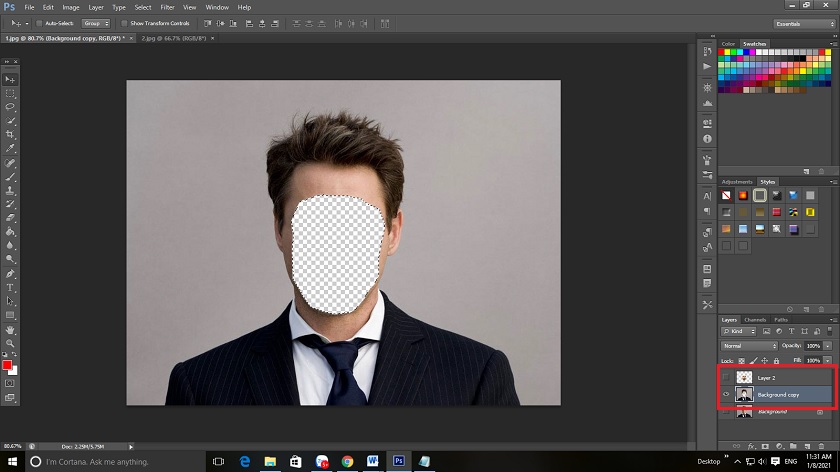Click Cortana search box
Image resolution: width=840 pixels, height=472 pixels.
point(115,461)
